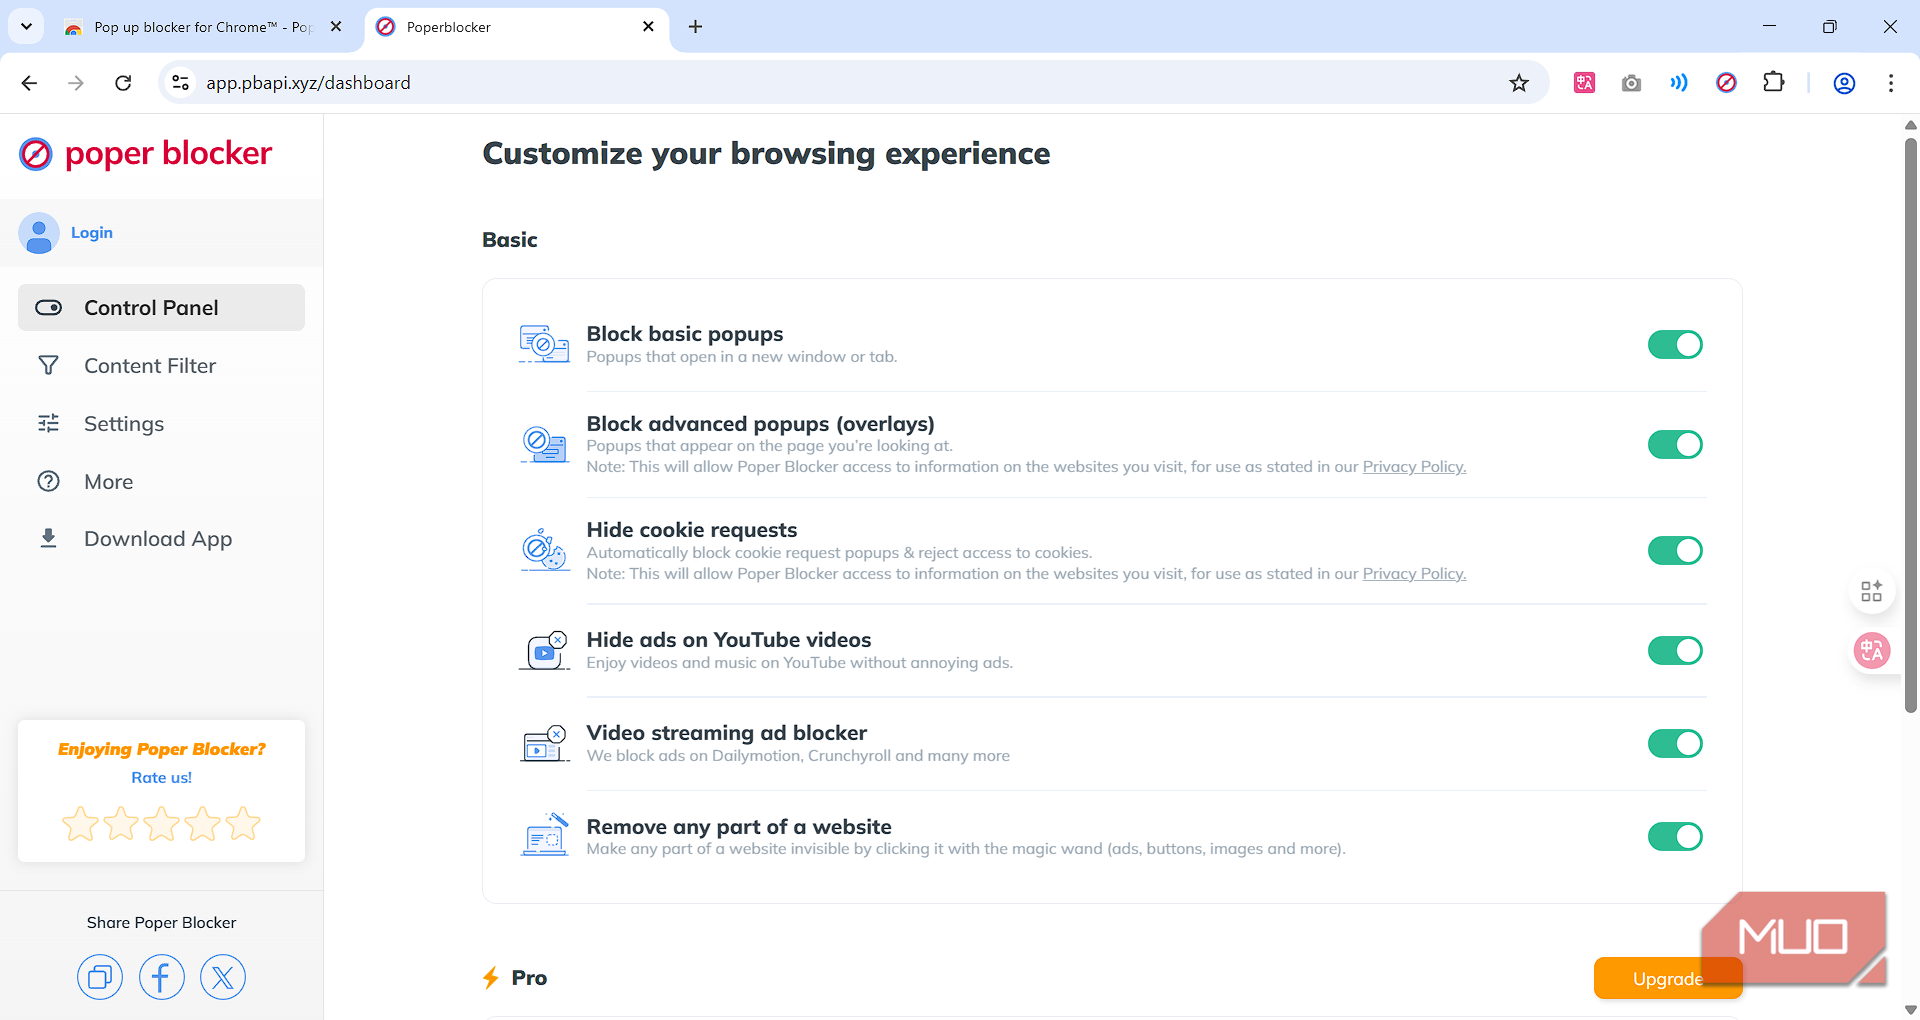1920x1020 pixels.
Task: Open Privacy Policy link under cookie requests
Action: pyautogui.click(x=1414, y=574)
